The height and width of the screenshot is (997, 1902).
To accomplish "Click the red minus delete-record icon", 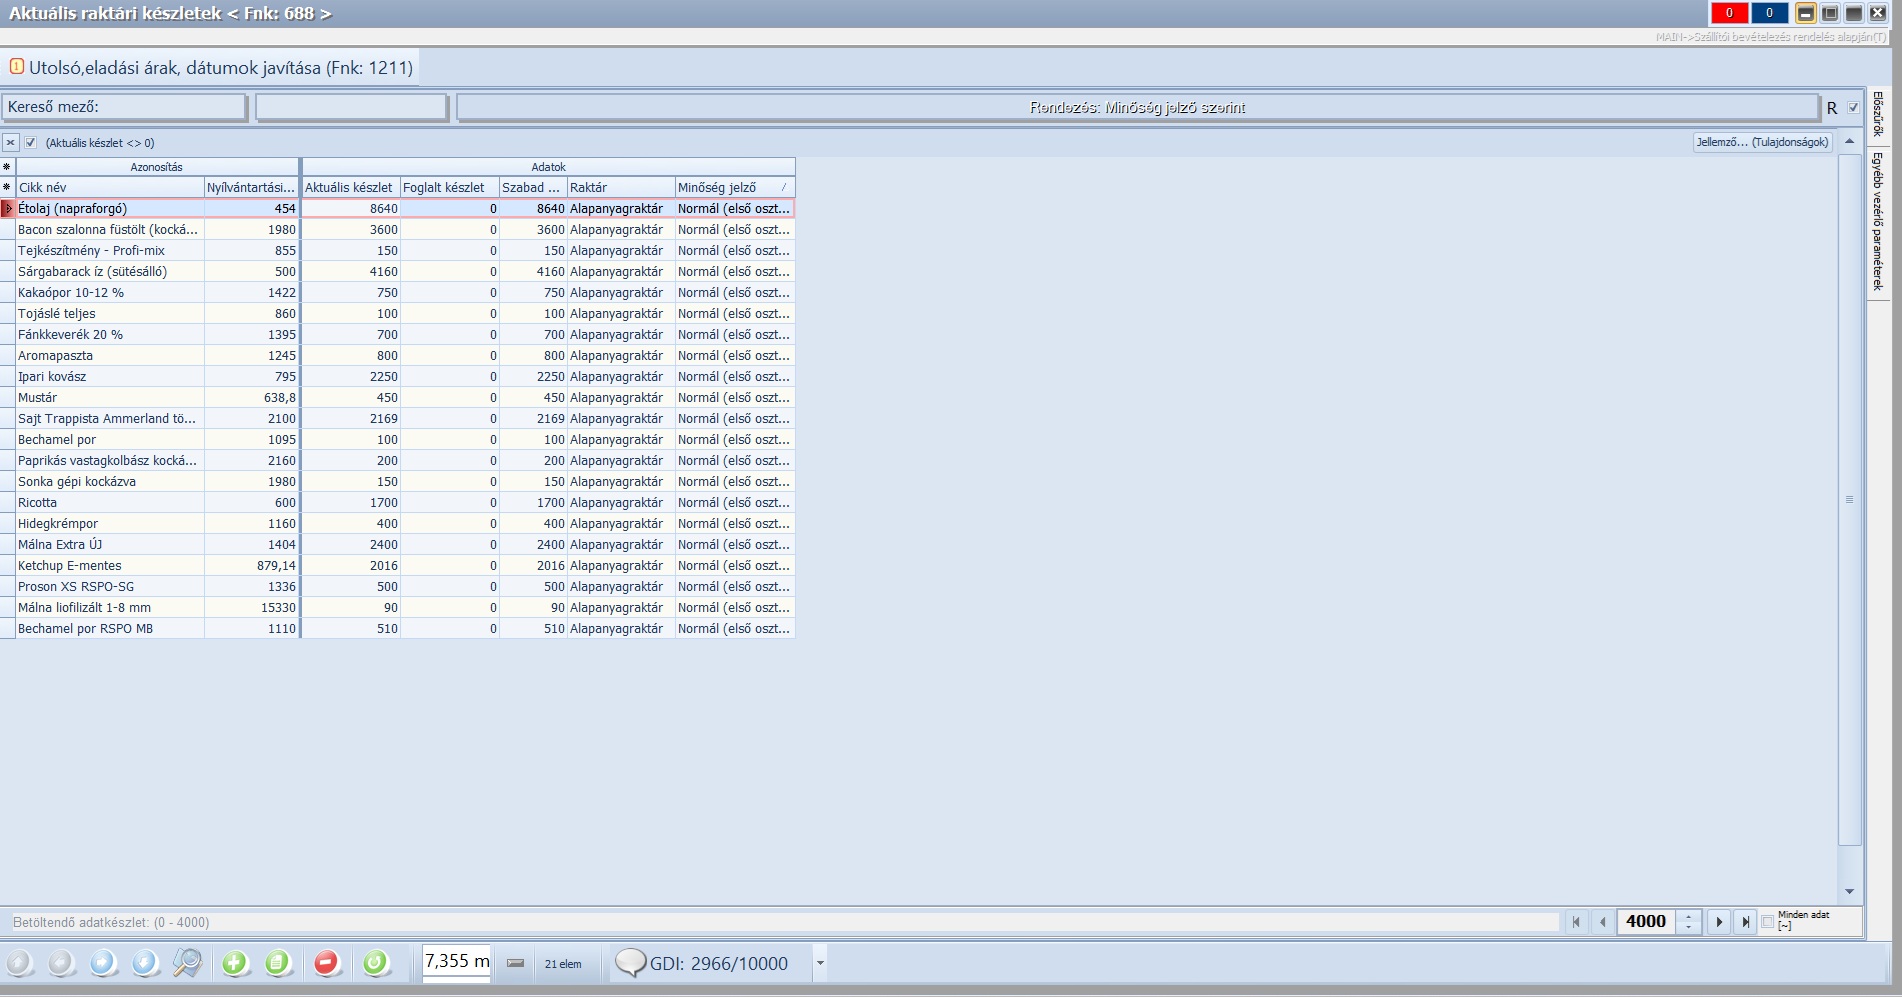I will (326, 963).
